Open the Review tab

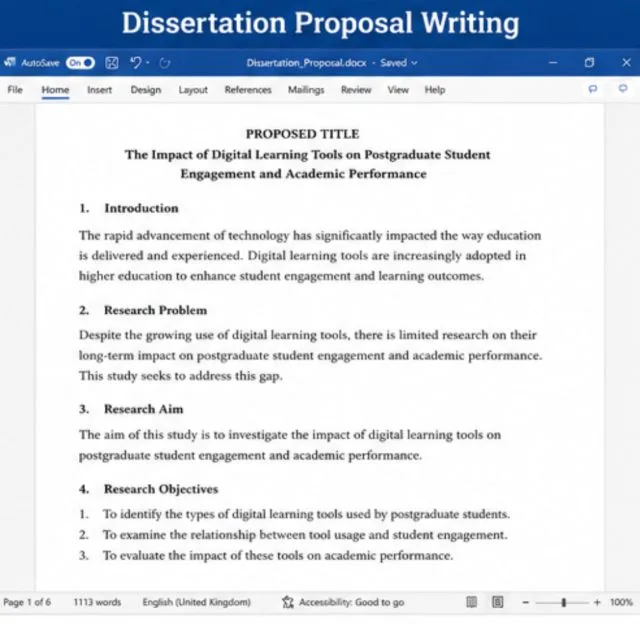(356, 89)
